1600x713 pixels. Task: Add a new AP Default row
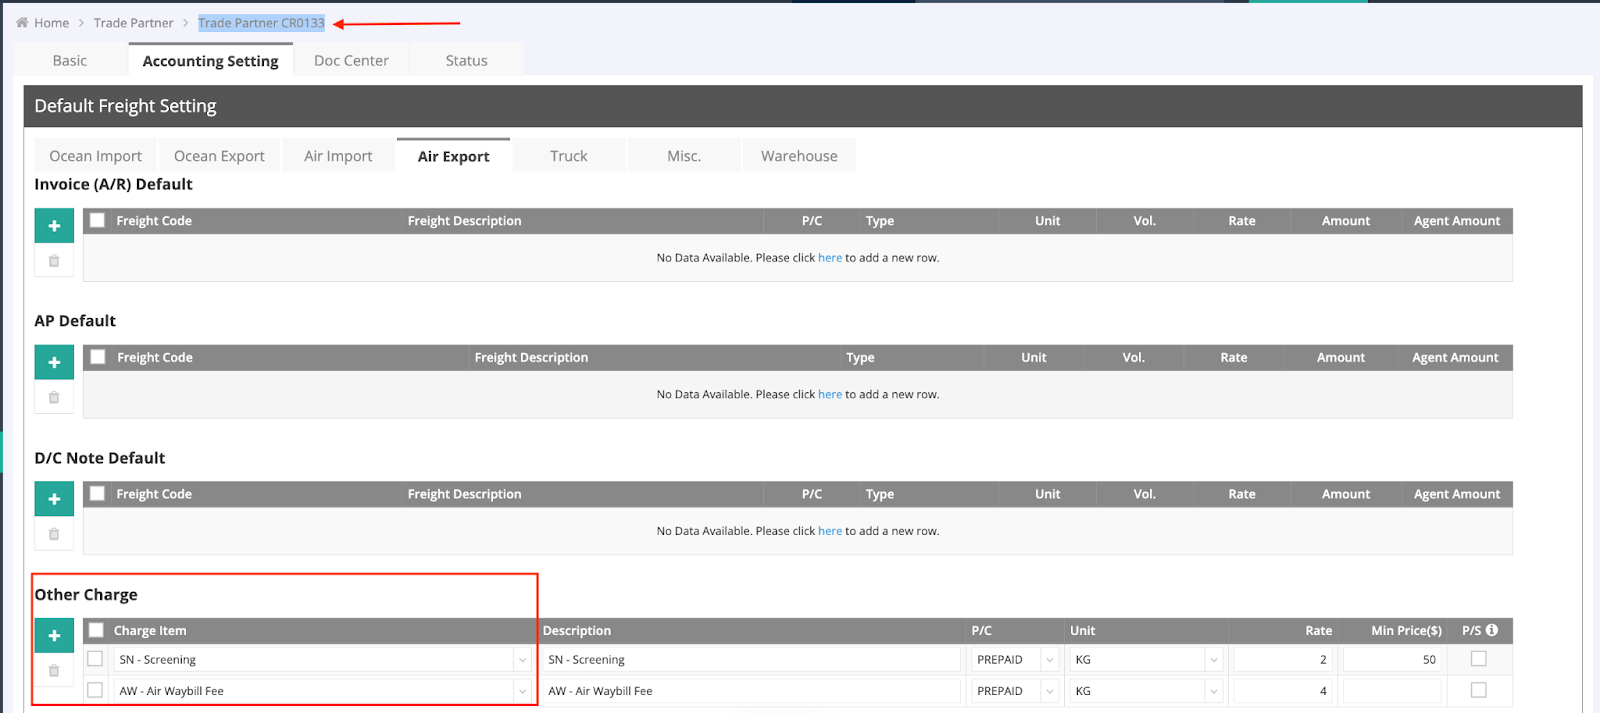(54, 362)
